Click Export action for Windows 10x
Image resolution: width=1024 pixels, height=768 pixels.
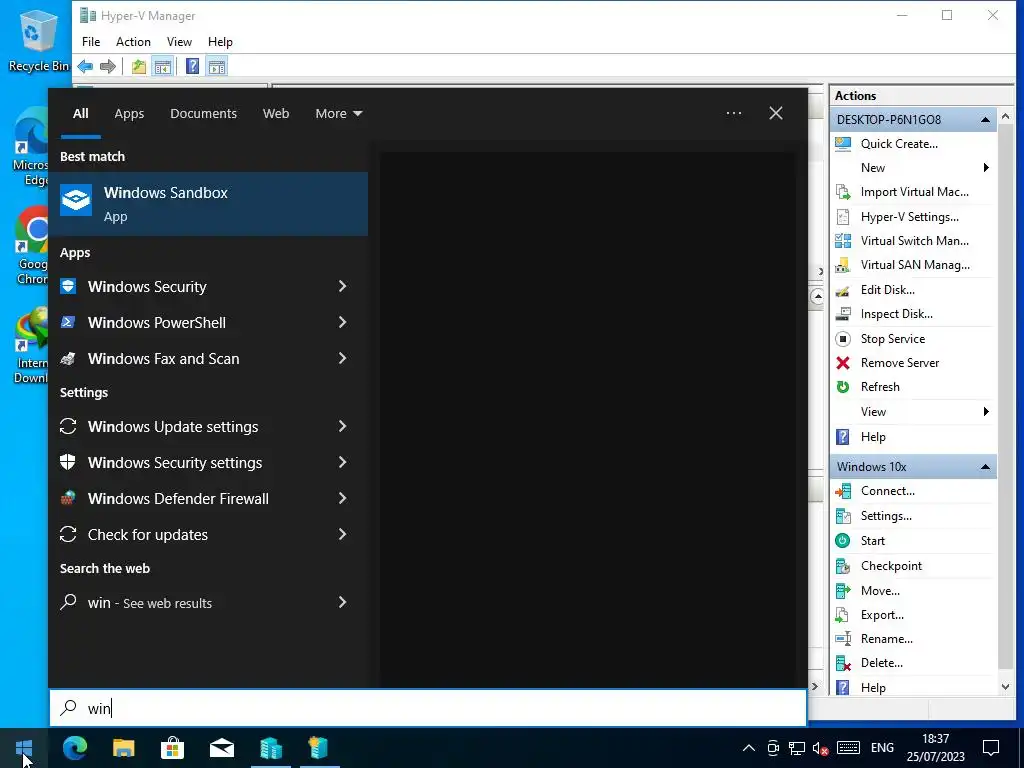[x=882, y=615]
